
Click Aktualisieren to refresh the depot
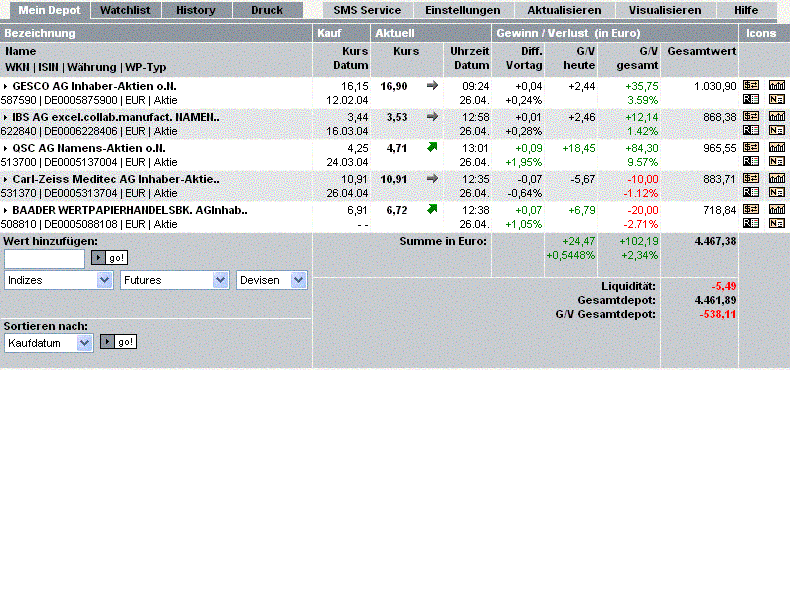click(564, 10)
